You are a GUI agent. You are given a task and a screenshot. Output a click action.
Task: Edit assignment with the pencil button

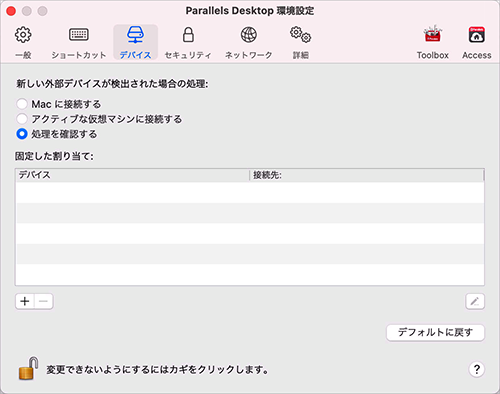pos(475,302)
